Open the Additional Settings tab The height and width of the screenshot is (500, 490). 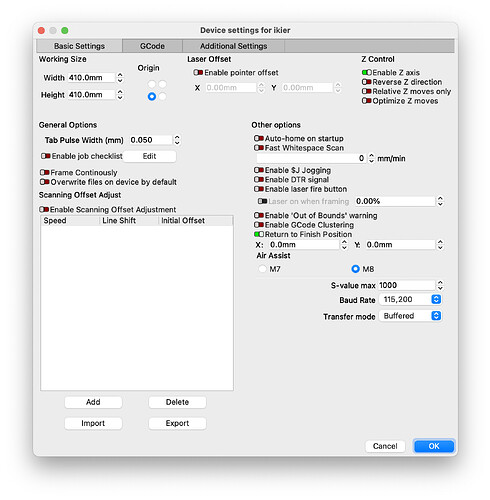233,46
